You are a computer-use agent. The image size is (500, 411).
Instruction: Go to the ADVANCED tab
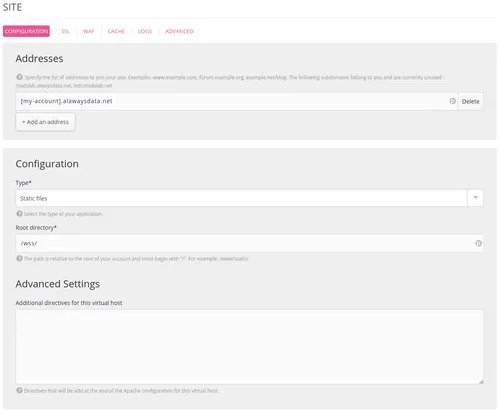click(179, 31)
